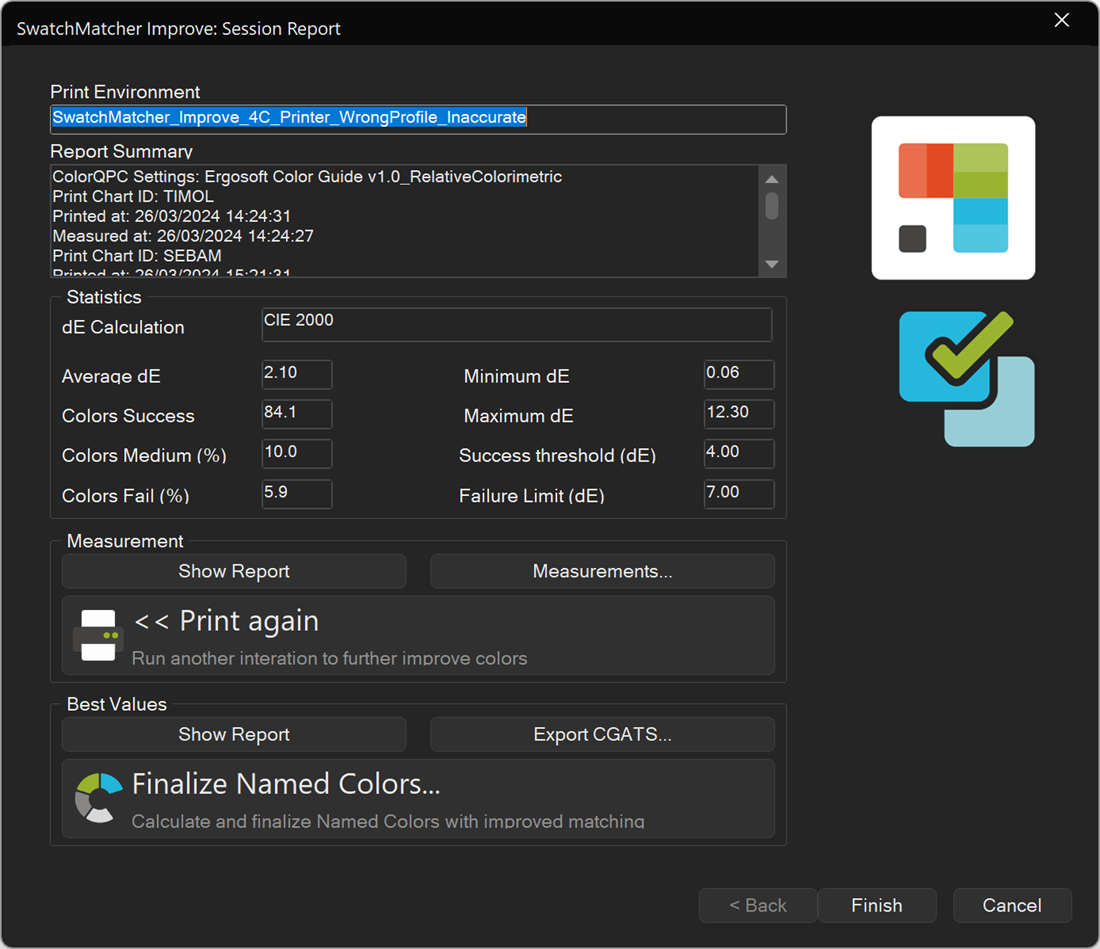Click the Best Values group label
Viewport: 1100px width, 949px height.
point(116,704)
